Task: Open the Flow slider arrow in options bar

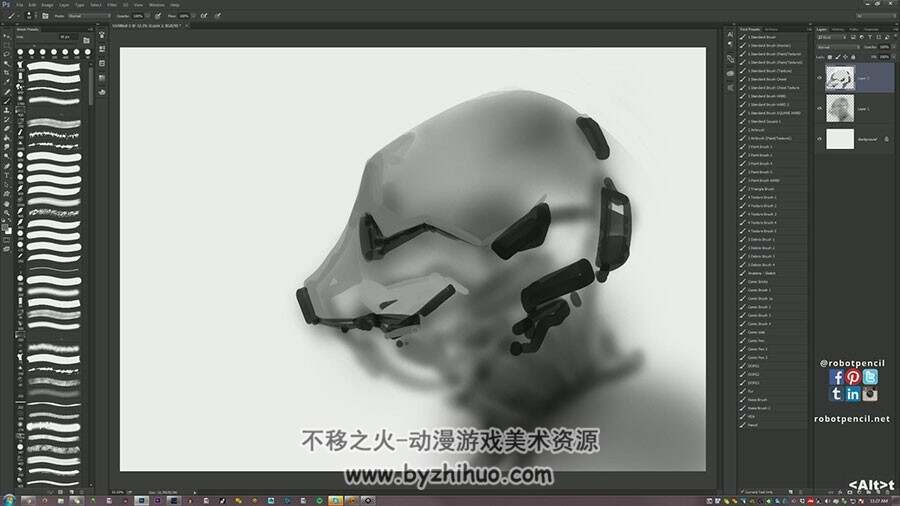Action: pyautogui.click(x=193, y=15)
